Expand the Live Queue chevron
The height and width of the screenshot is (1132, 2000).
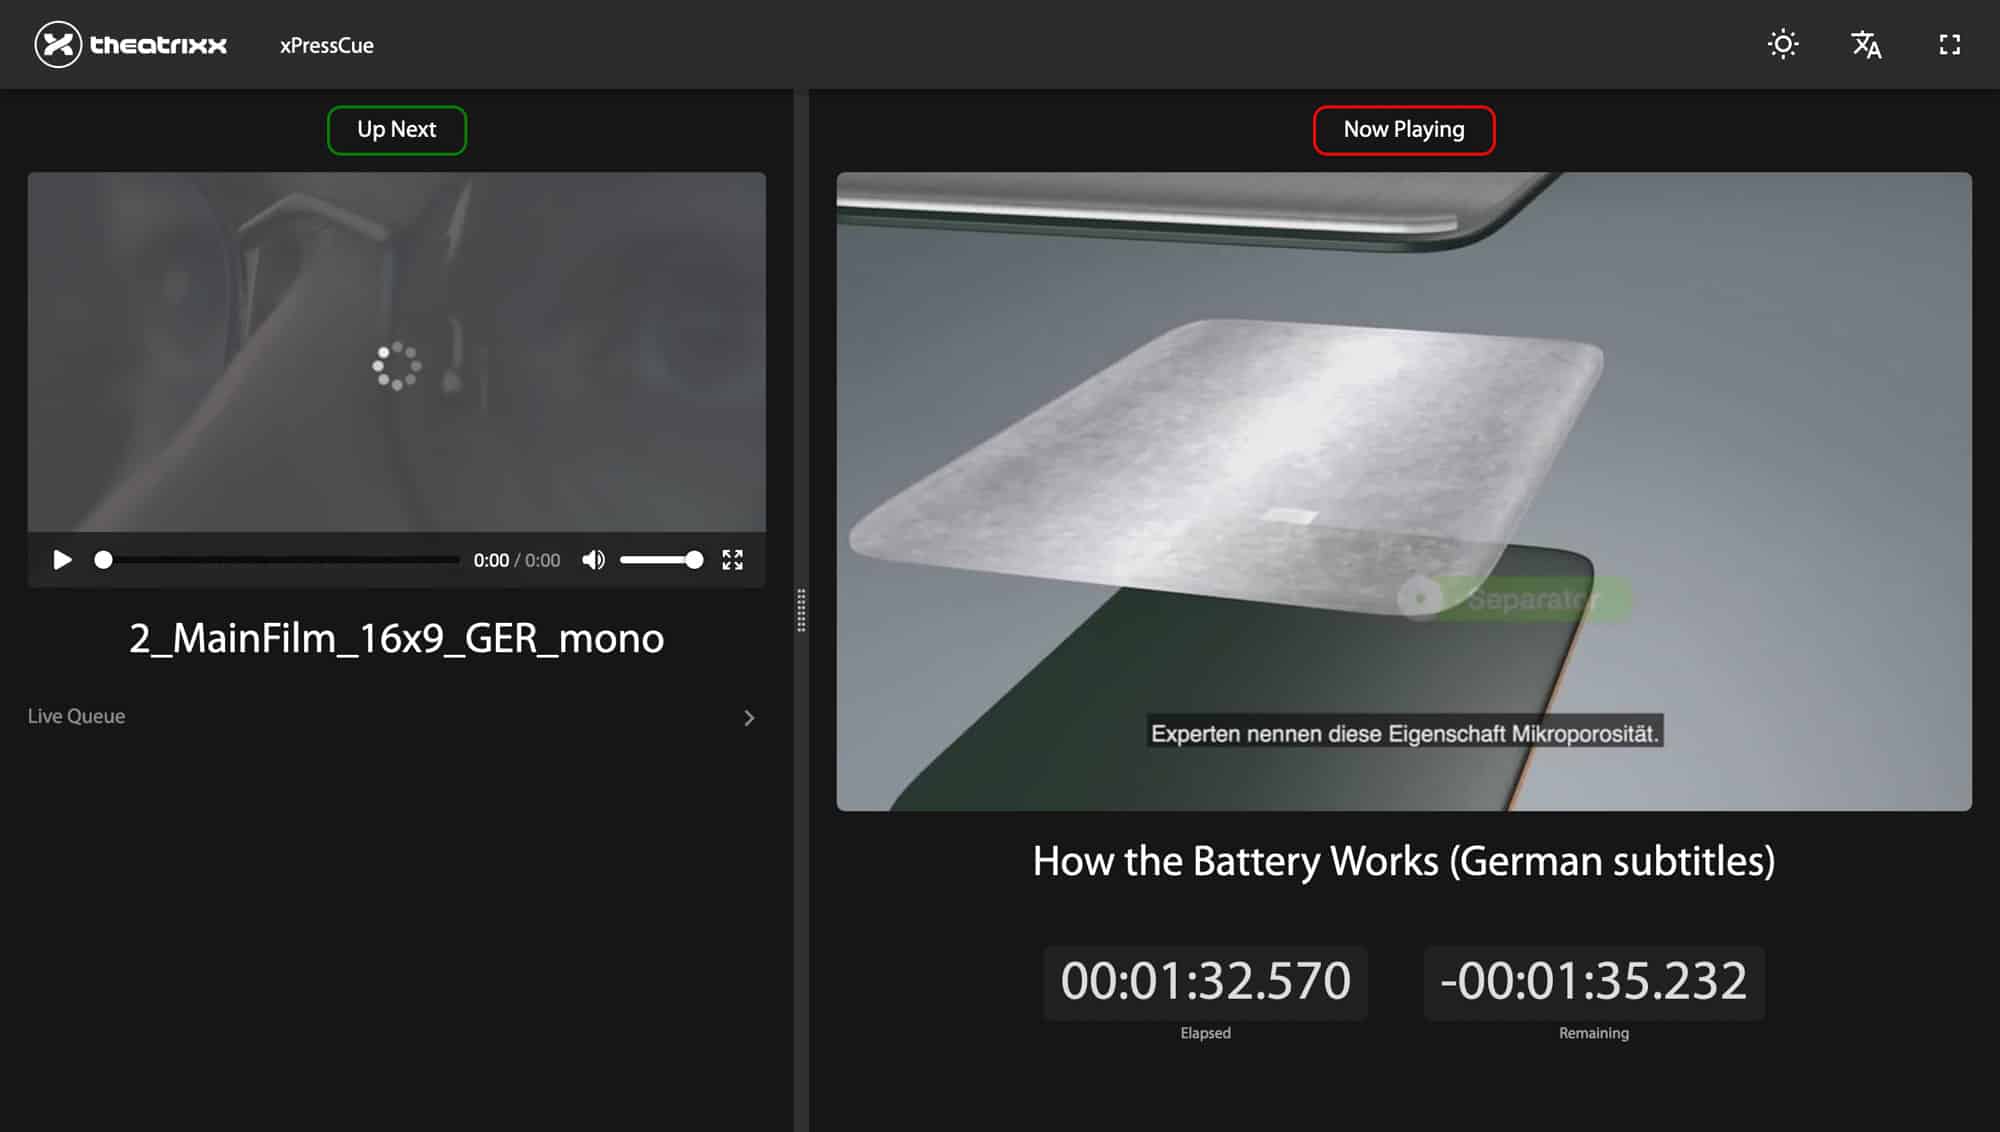(x=749, y=718)
